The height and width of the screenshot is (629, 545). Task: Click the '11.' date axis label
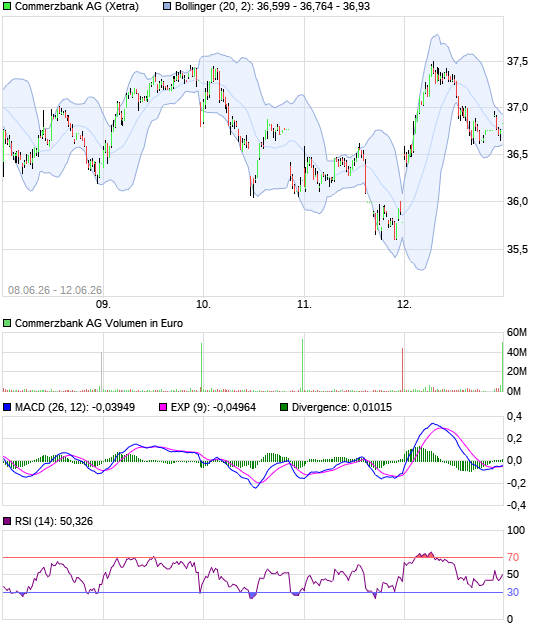pyautogui.click(x=304, y=304)
